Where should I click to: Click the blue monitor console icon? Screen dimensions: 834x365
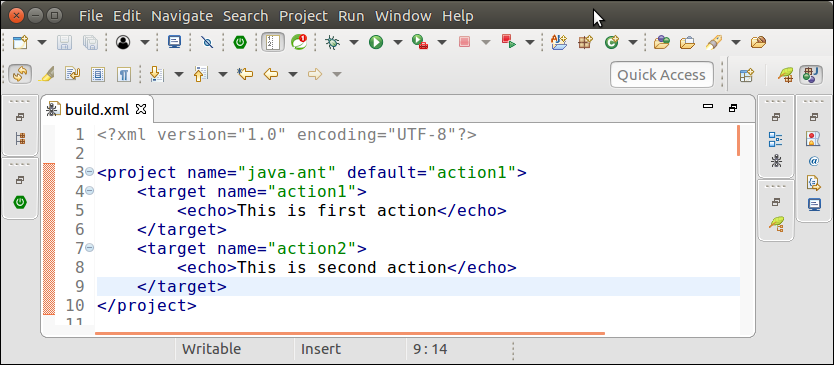click(174, 42)
